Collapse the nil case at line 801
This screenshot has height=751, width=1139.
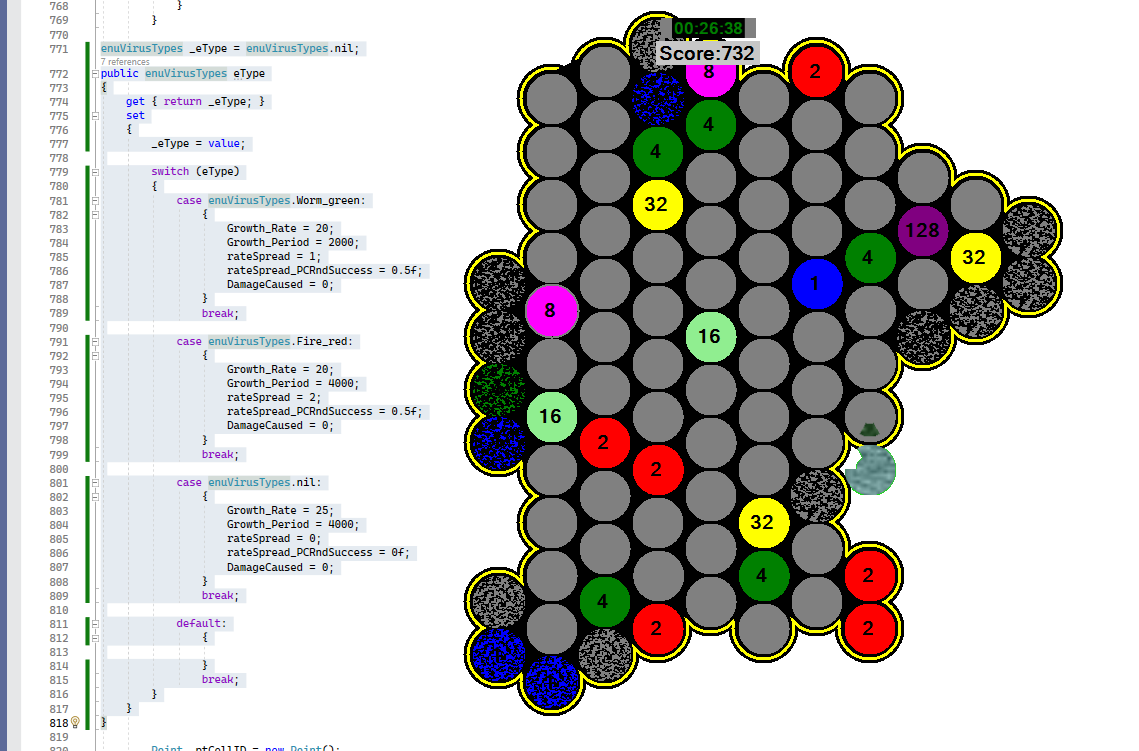click(95, 482)
